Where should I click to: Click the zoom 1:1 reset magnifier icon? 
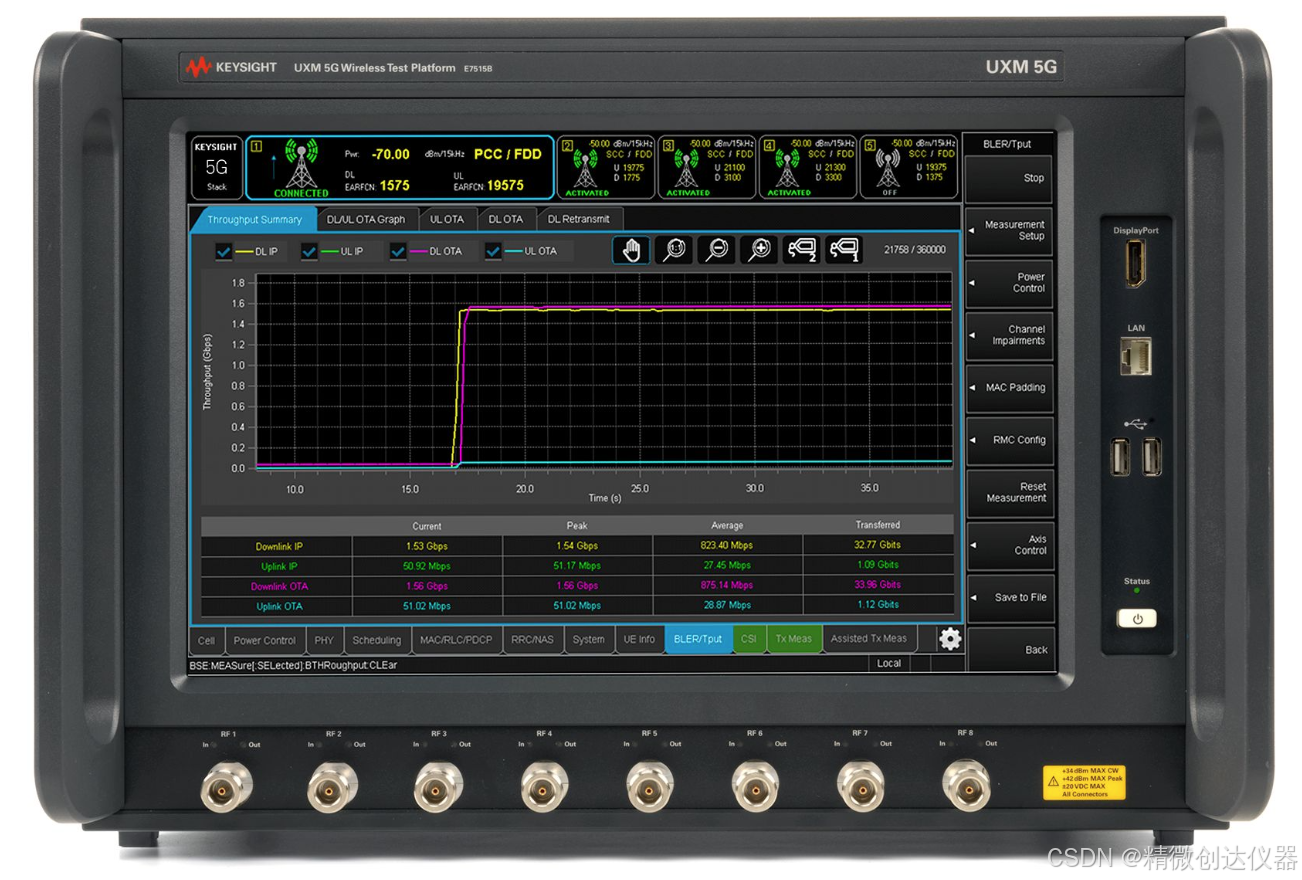(x=674, y=250)
